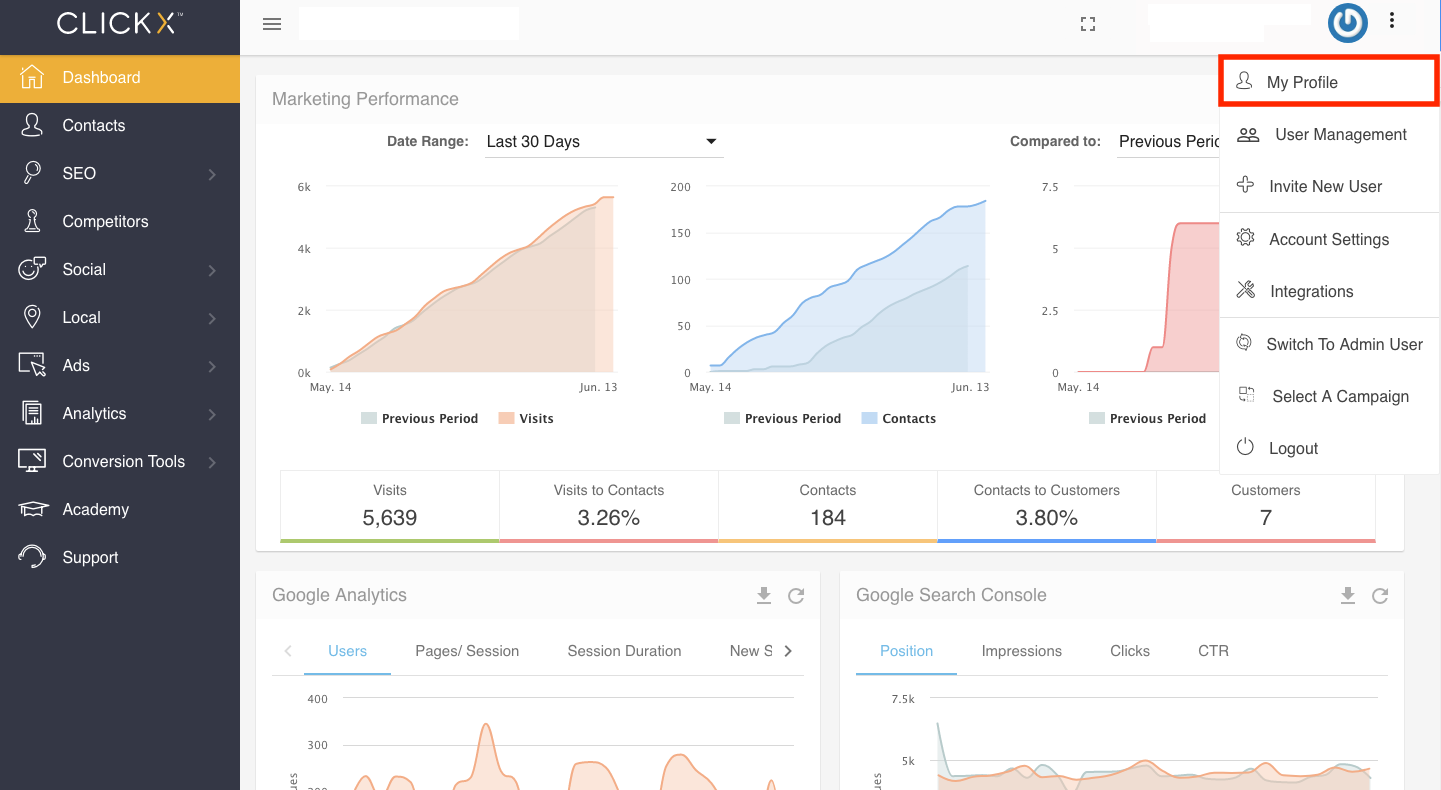Refresh the Google Analytics widget
The width and height of the screenshot is (1441, 790).
796,596
